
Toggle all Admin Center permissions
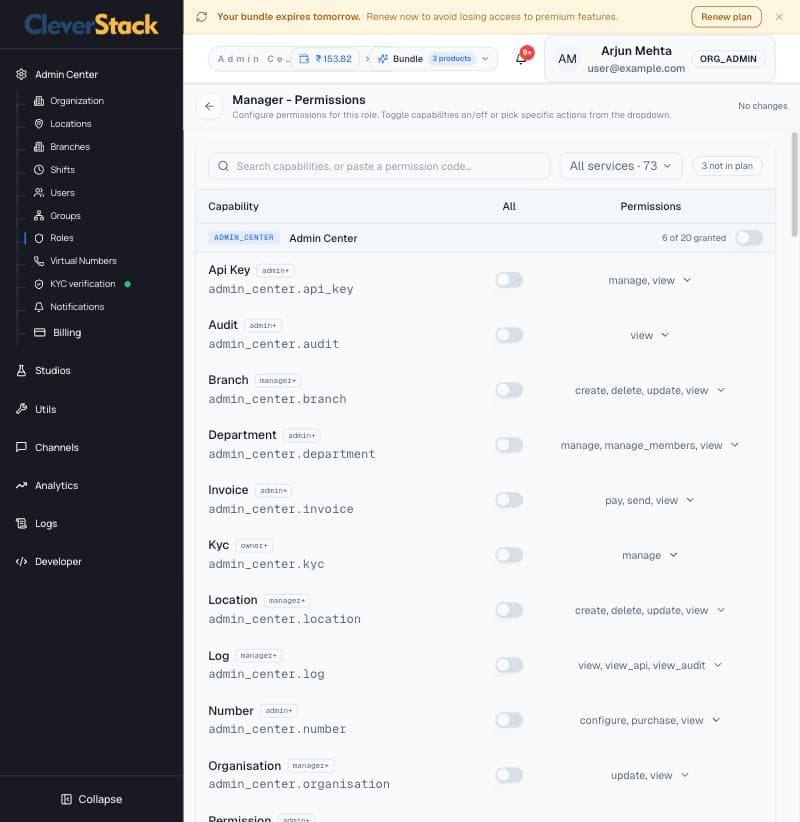749,238
